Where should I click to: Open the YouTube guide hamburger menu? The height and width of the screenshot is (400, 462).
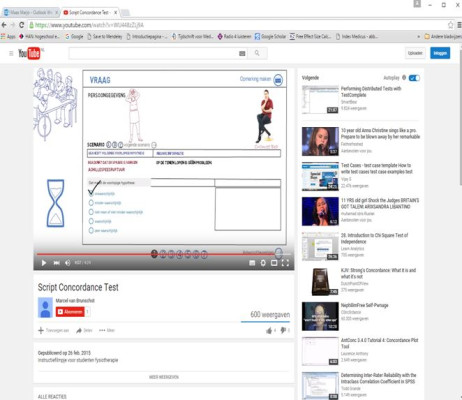[x=11, y=53]
